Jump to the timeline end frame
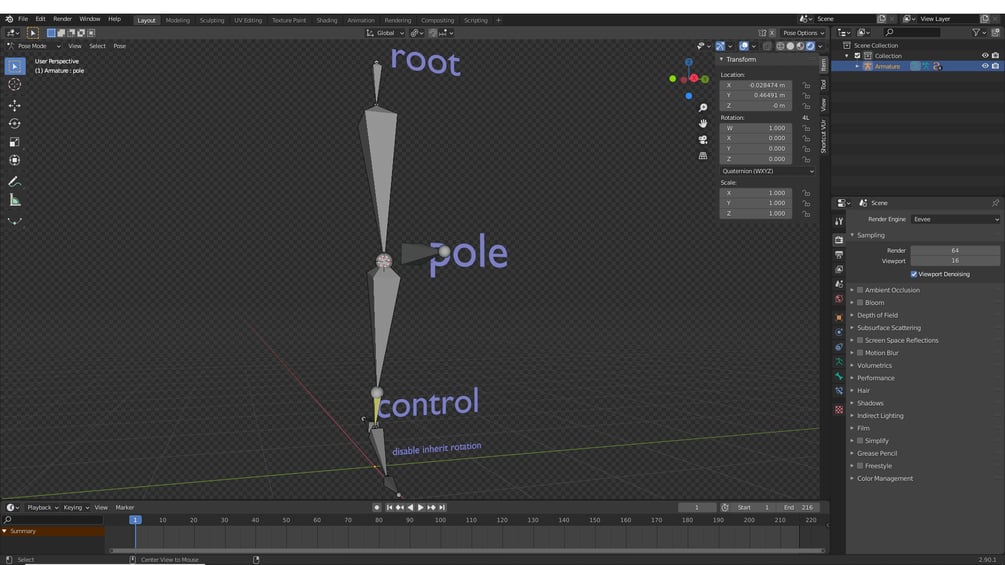The width and height of the screenshot is (1005, 565). point(442,507)
